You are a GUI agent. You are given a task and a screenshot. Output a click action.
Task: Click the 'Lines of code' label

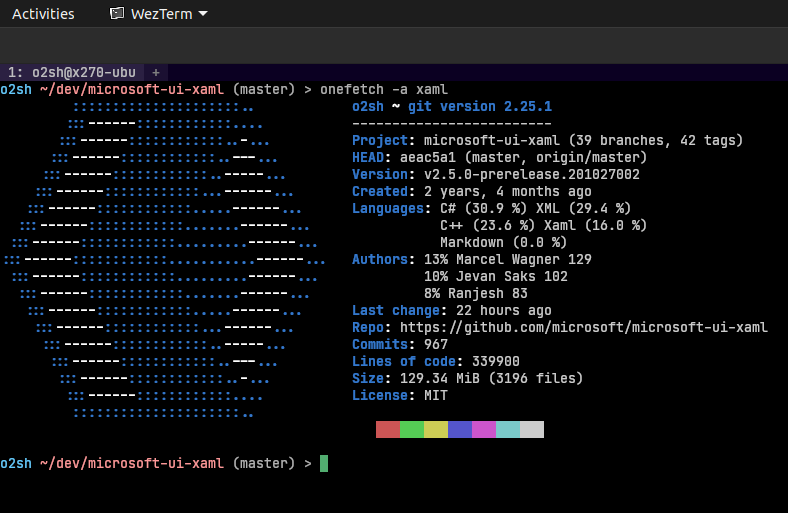(x=404, y=361)
